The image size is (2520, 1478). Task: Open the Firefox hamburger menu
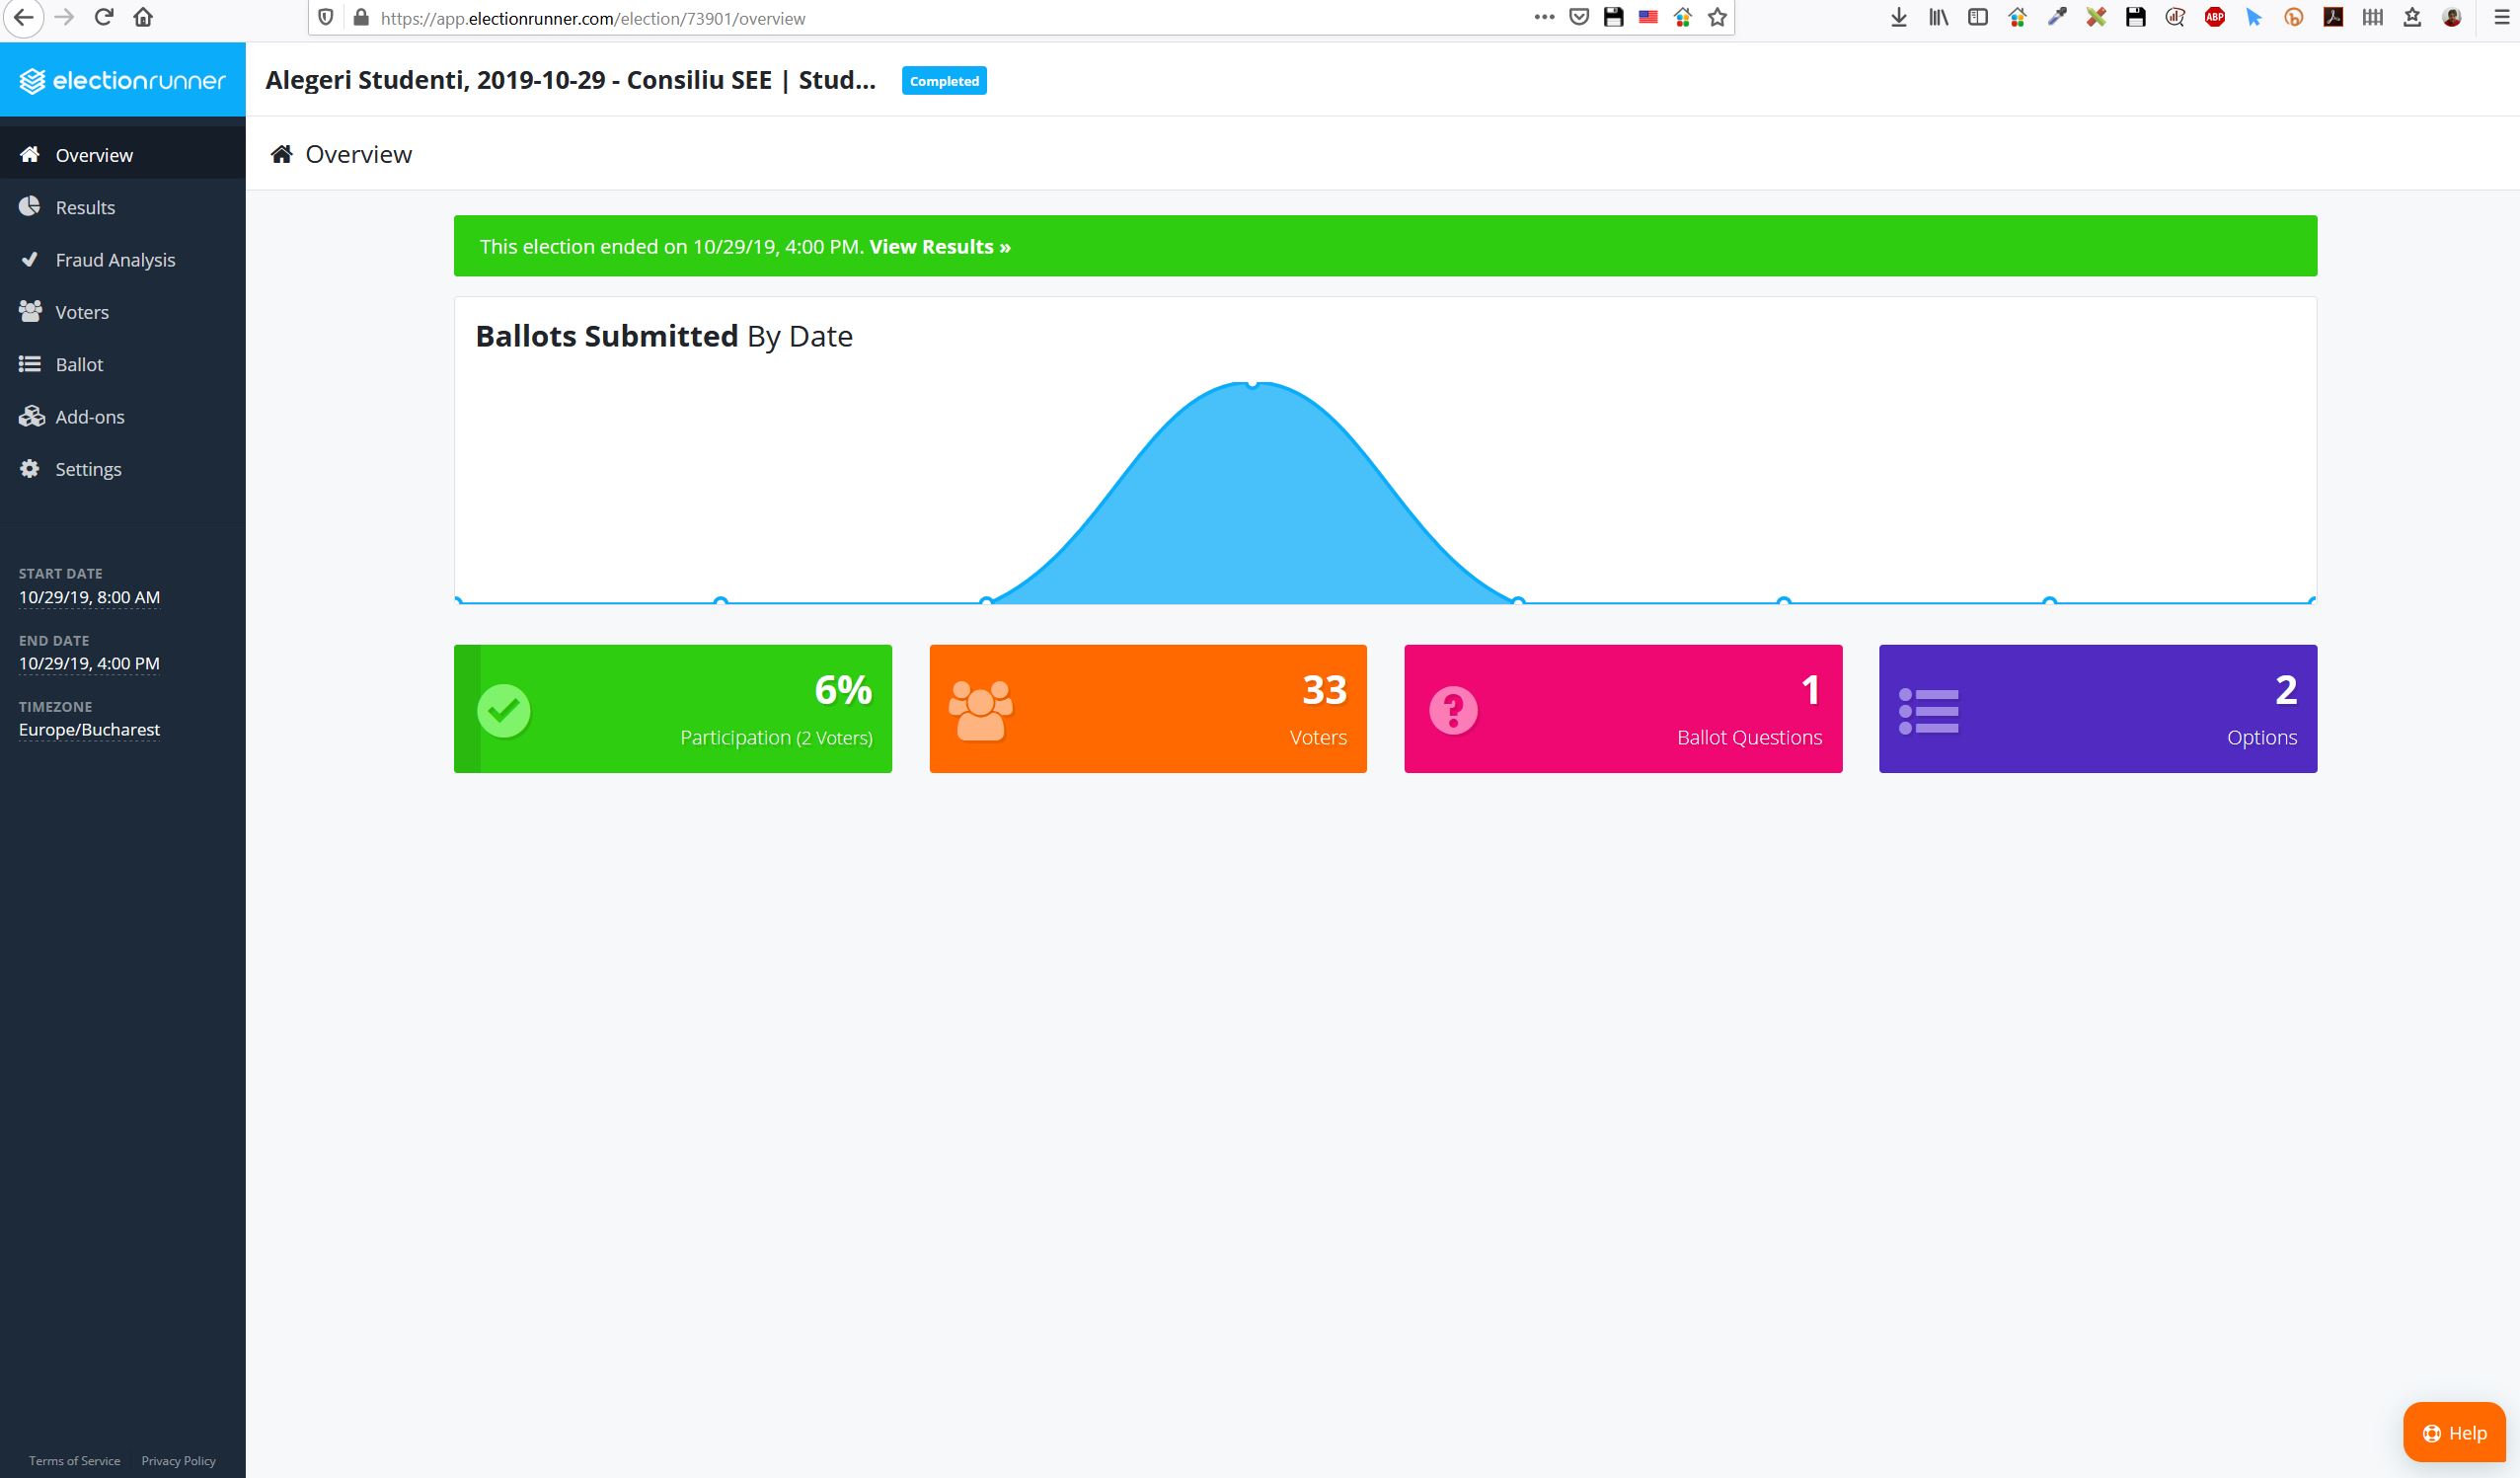click(2501, 17)
